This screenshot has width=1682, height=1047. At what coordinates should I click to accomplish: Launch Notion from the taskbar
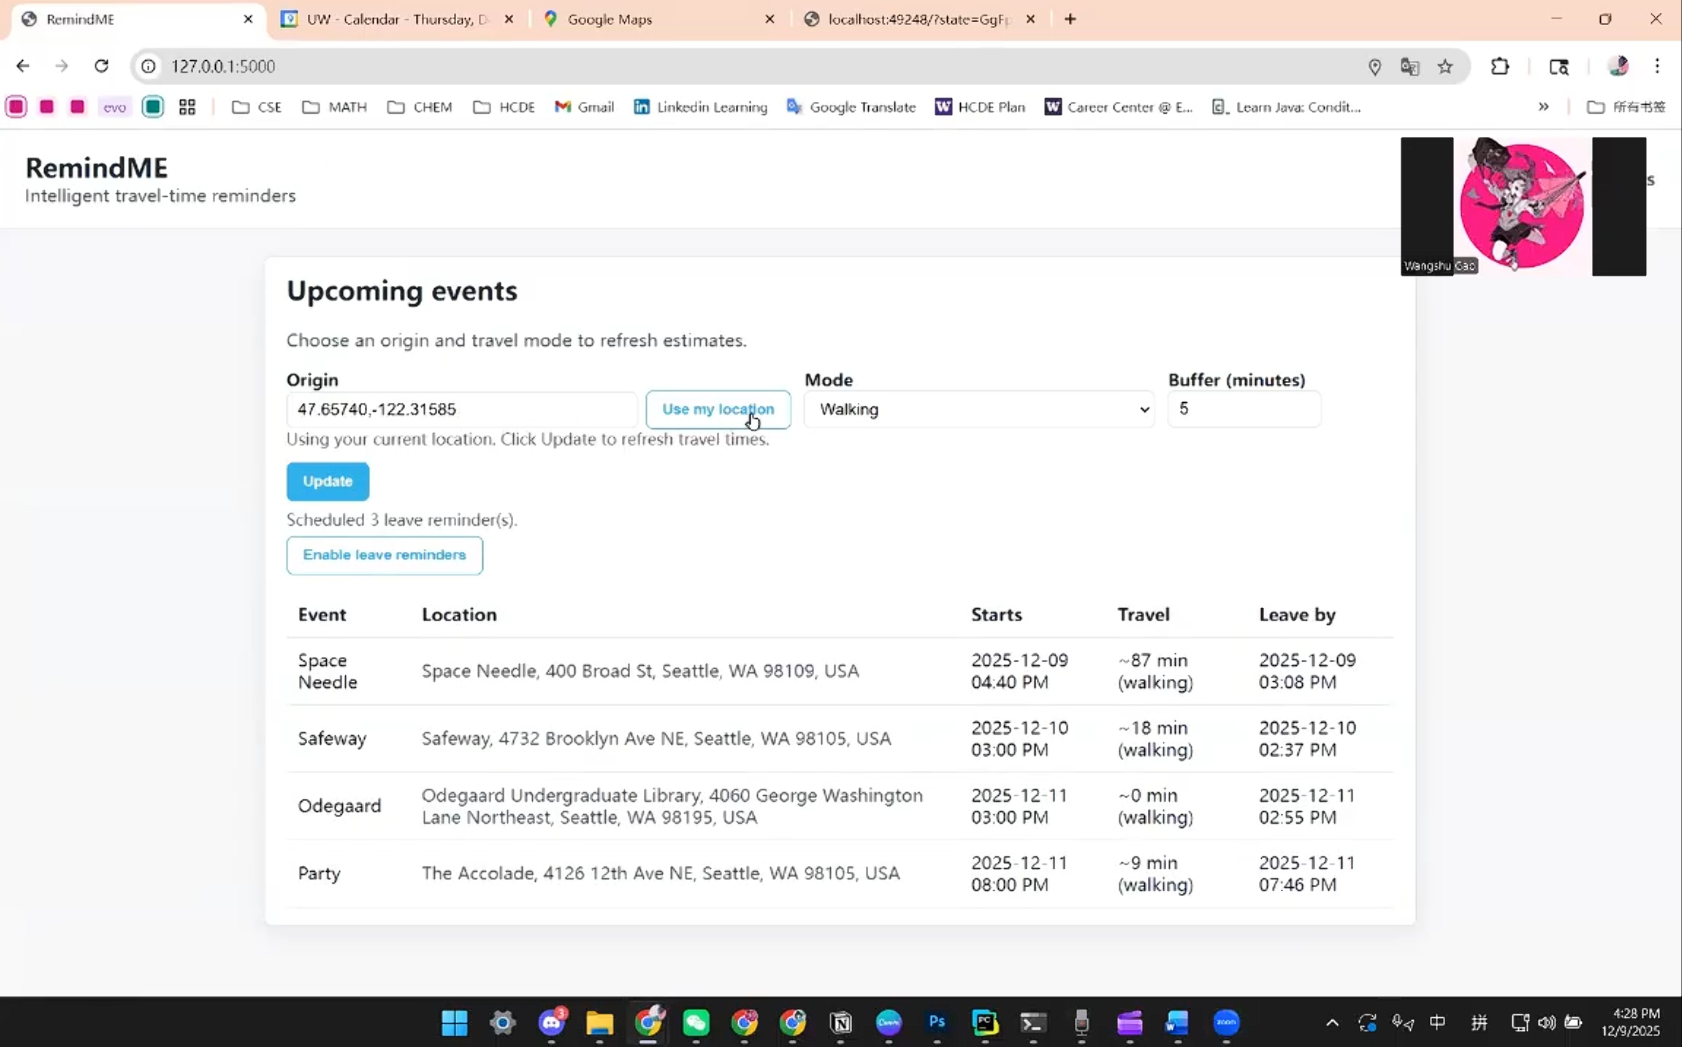(x=841, y=1022)
